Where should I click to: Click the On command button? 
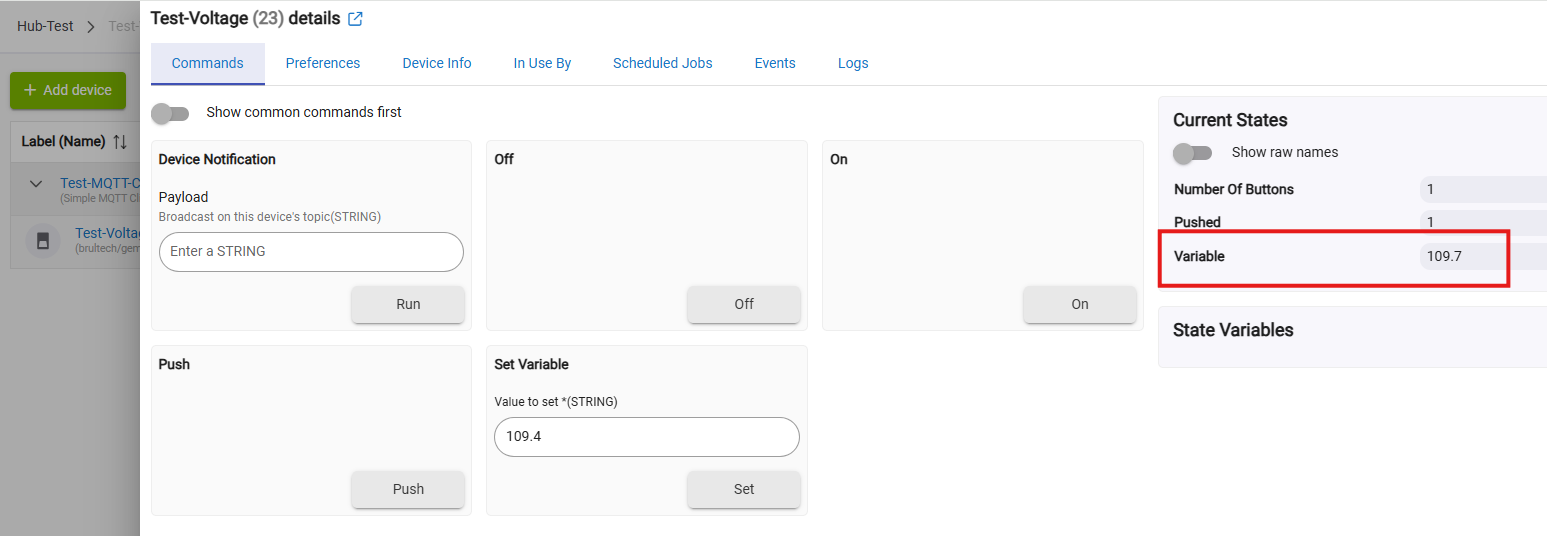click(1079, 304)
